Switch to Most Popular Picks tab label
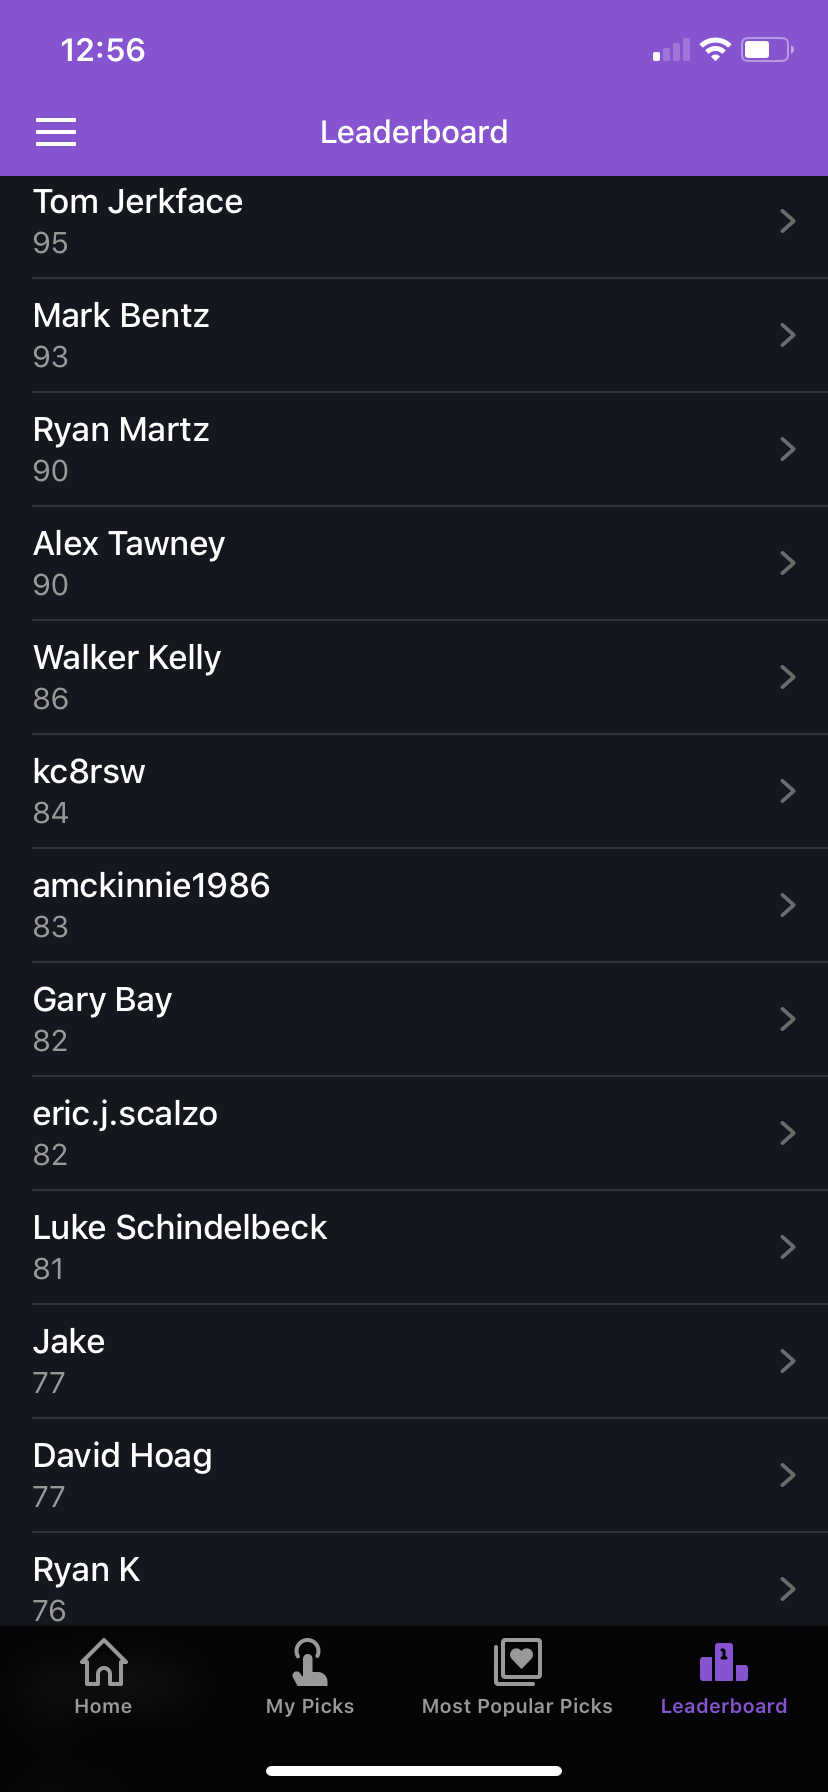828x1792 pixels. tap(517, 1706)
